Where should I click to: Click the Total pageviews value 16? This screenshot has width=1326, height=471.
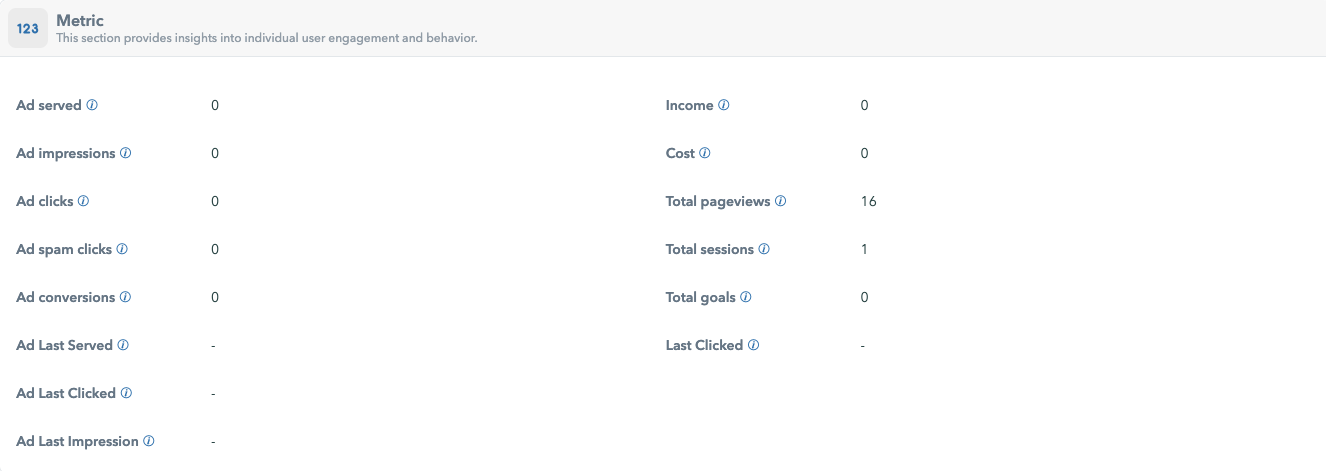click(868, 201)
